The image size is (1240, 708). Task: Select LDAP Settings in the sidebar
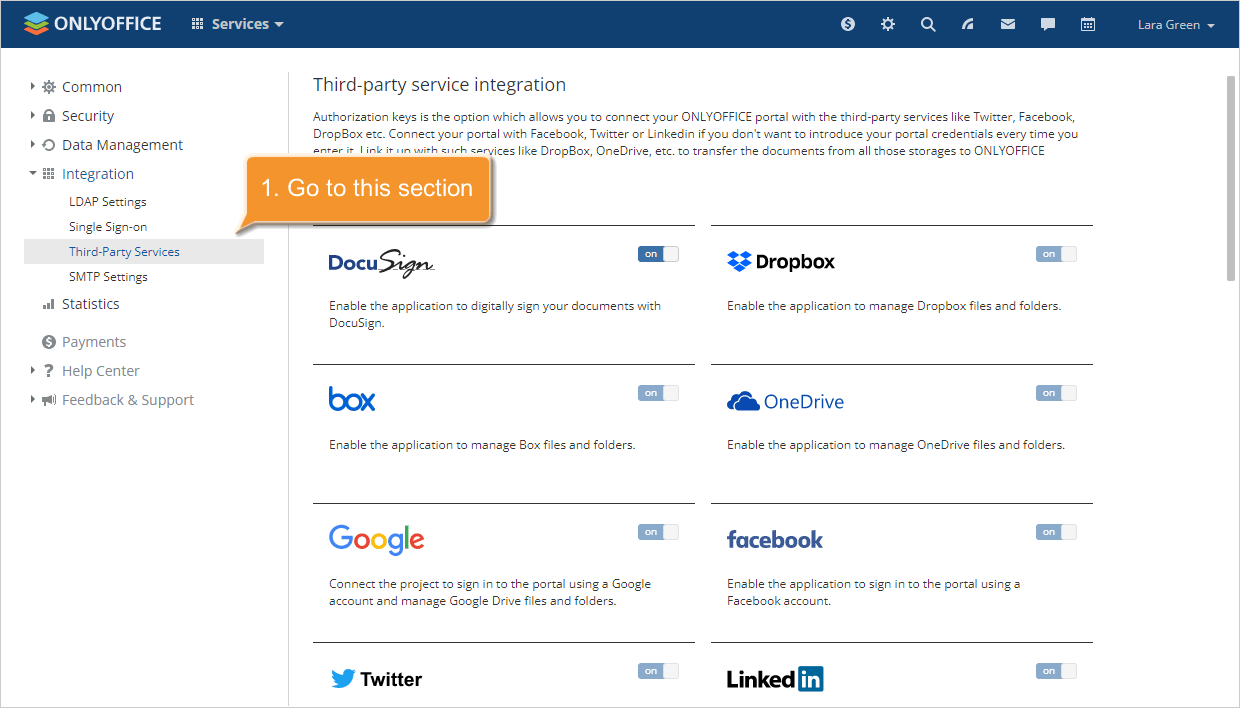click(x=107, y=201)
